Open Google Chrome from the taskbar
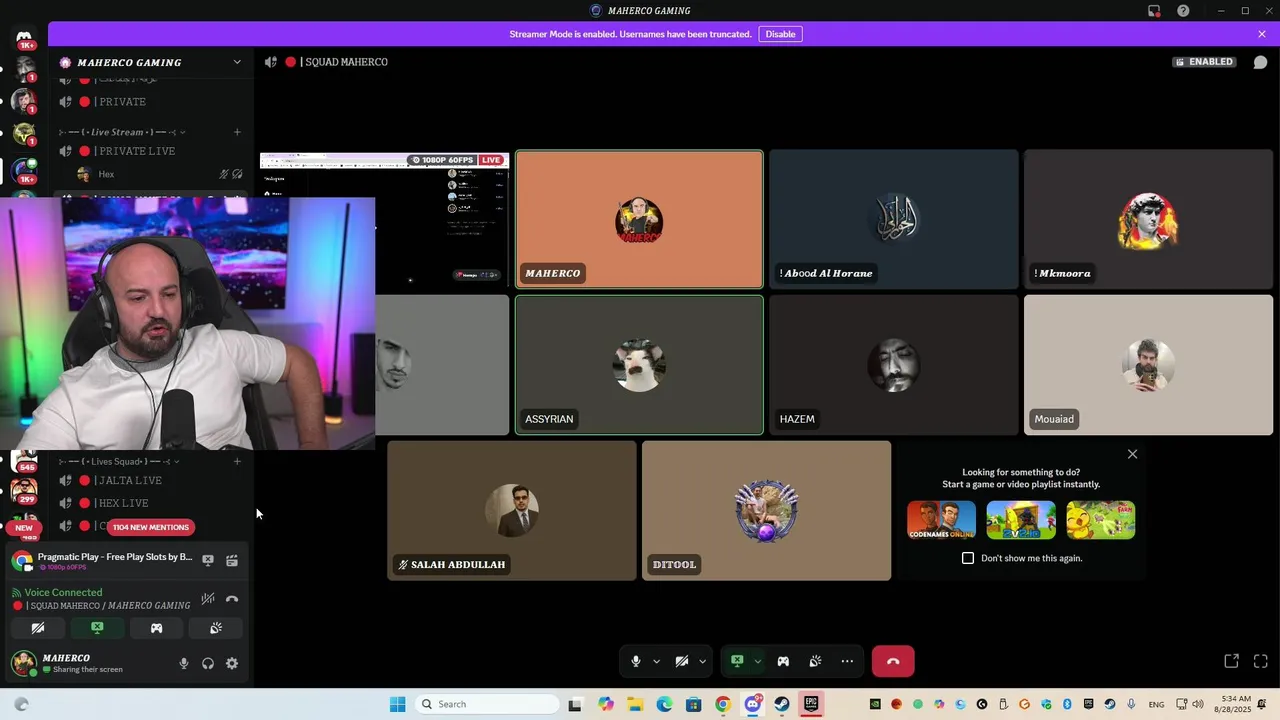 723,704
